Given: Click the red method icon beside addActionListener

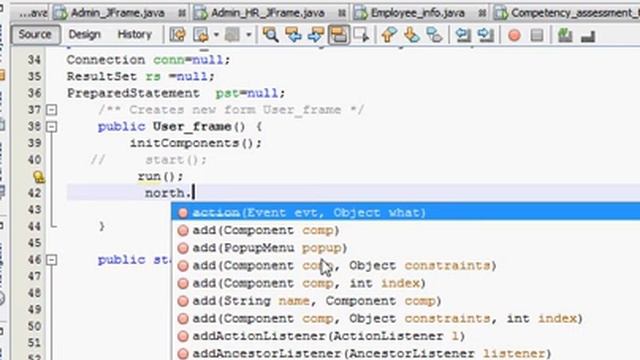Looking at the screenshot, I should coord(183,336).
